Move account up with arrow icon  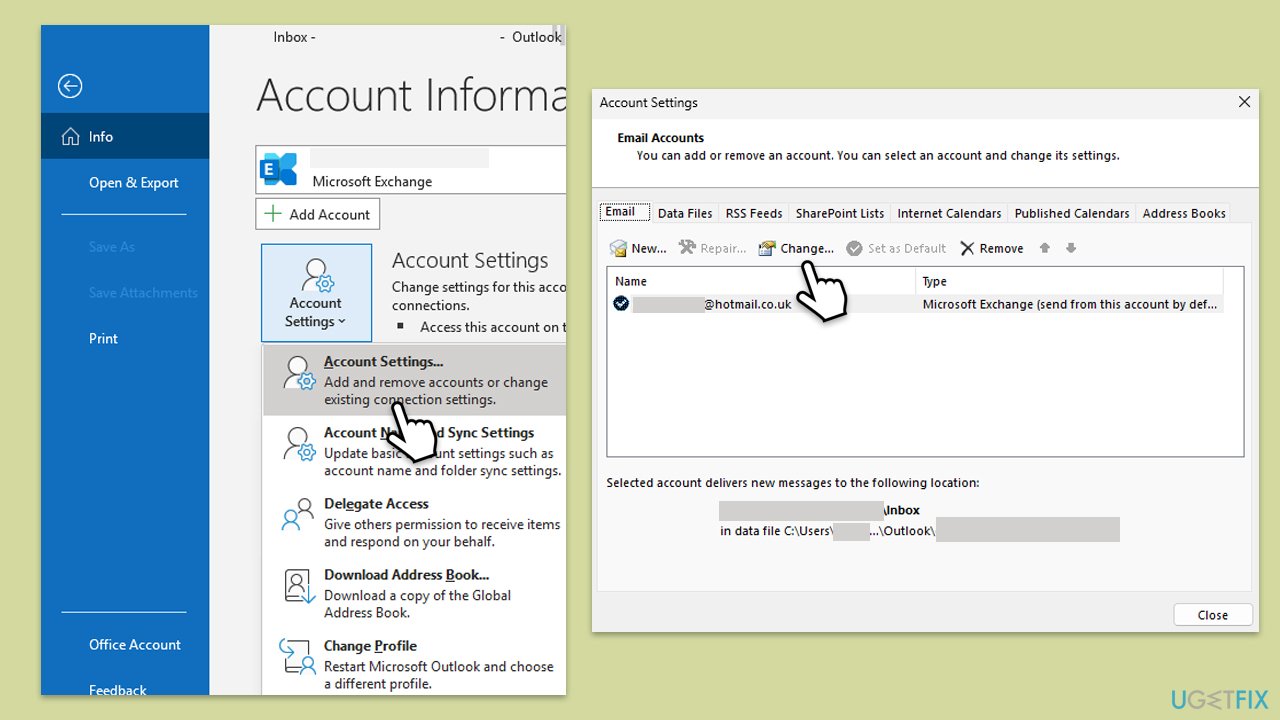(1045, 248)
